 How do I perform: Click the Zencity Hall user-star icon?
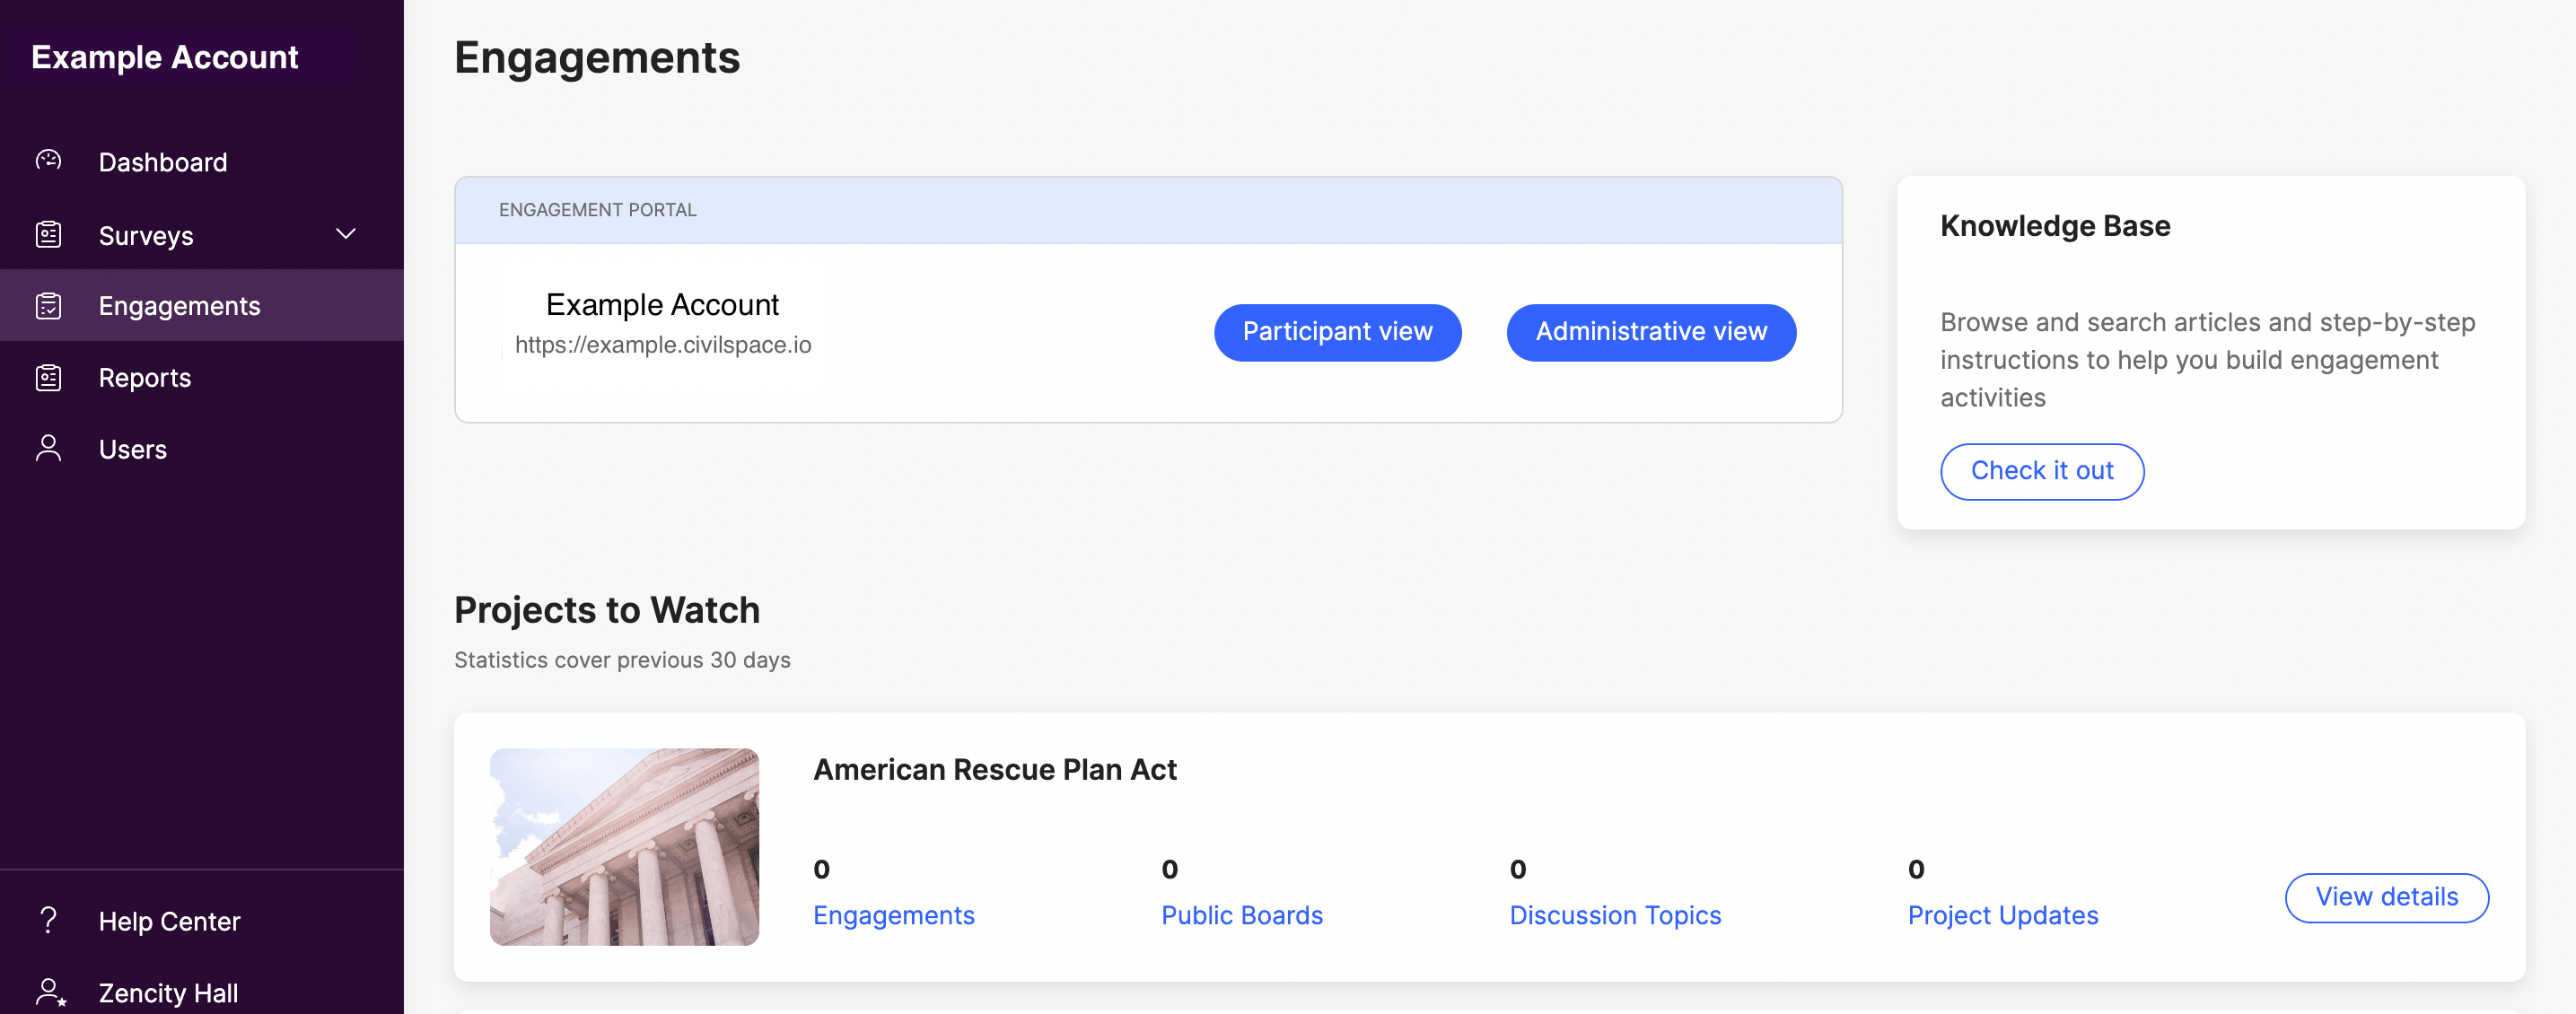[x=50, y=992]
